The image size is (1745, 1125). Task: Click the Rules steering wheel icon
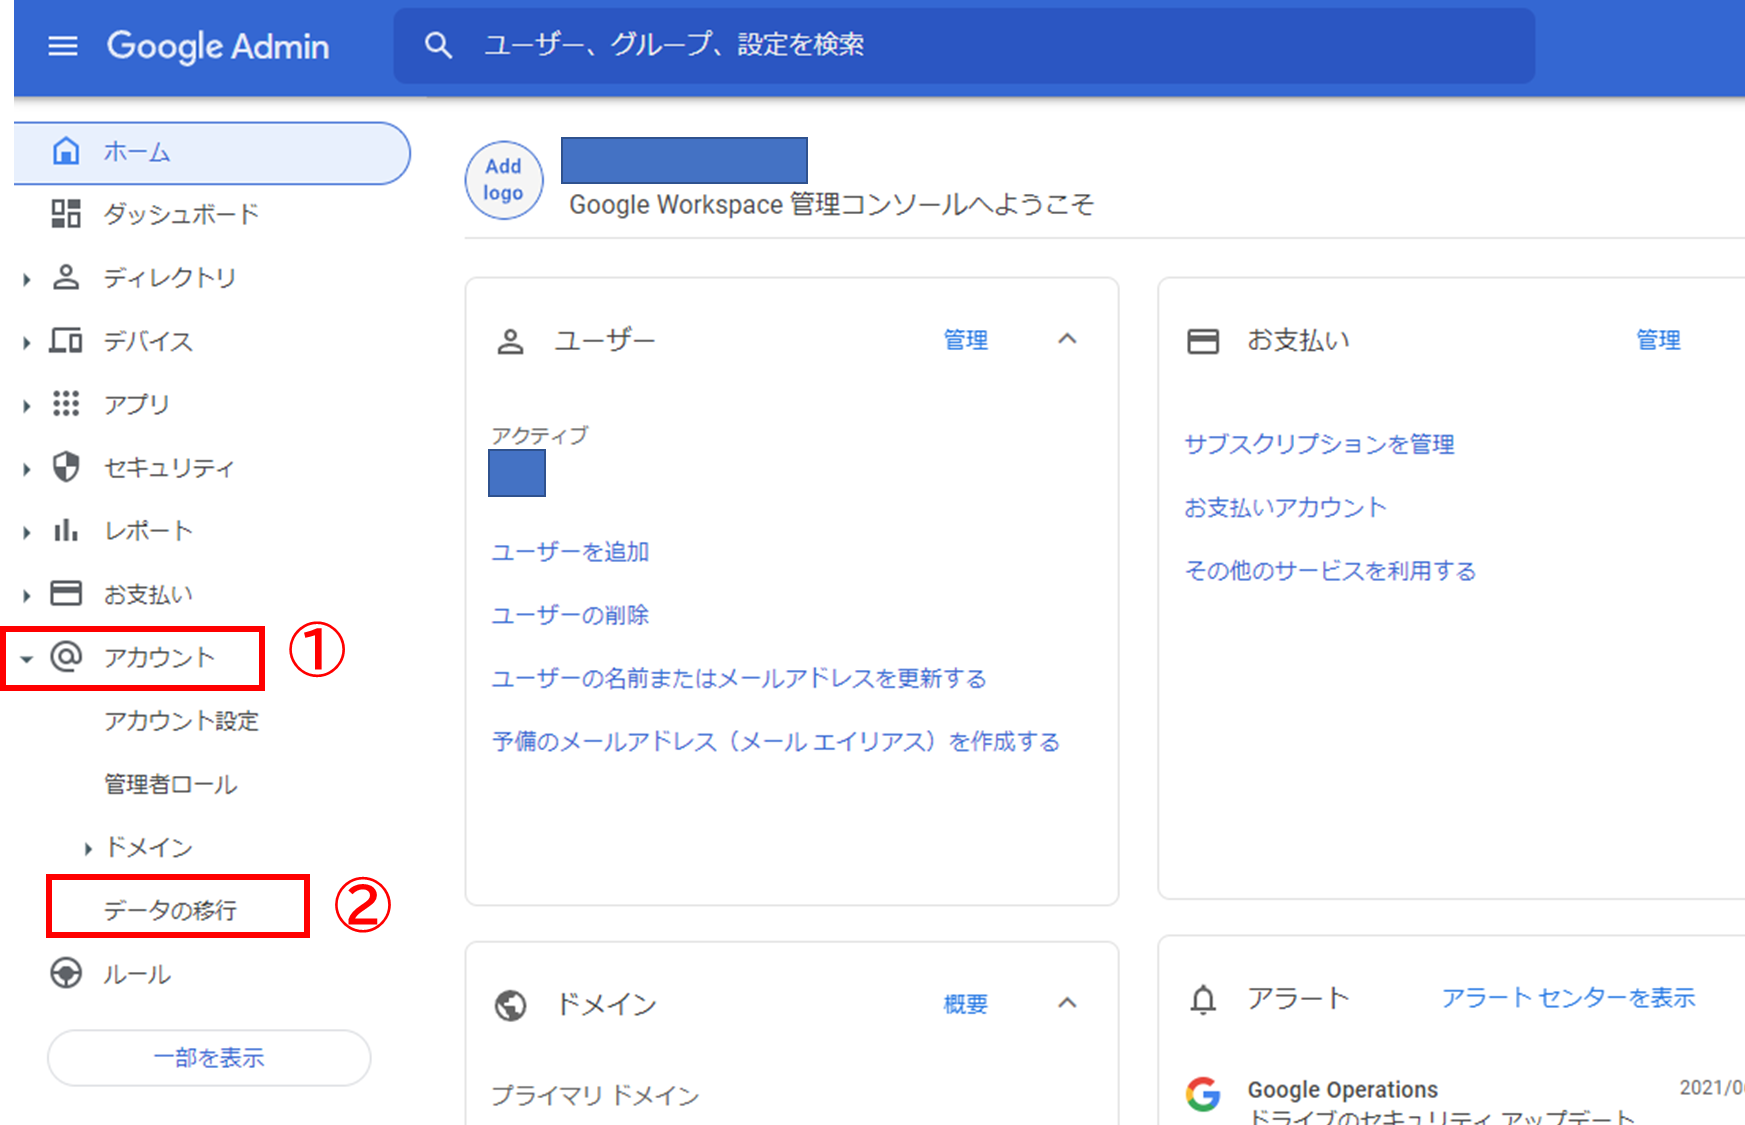pyautogui.click(x=66, y=973)
